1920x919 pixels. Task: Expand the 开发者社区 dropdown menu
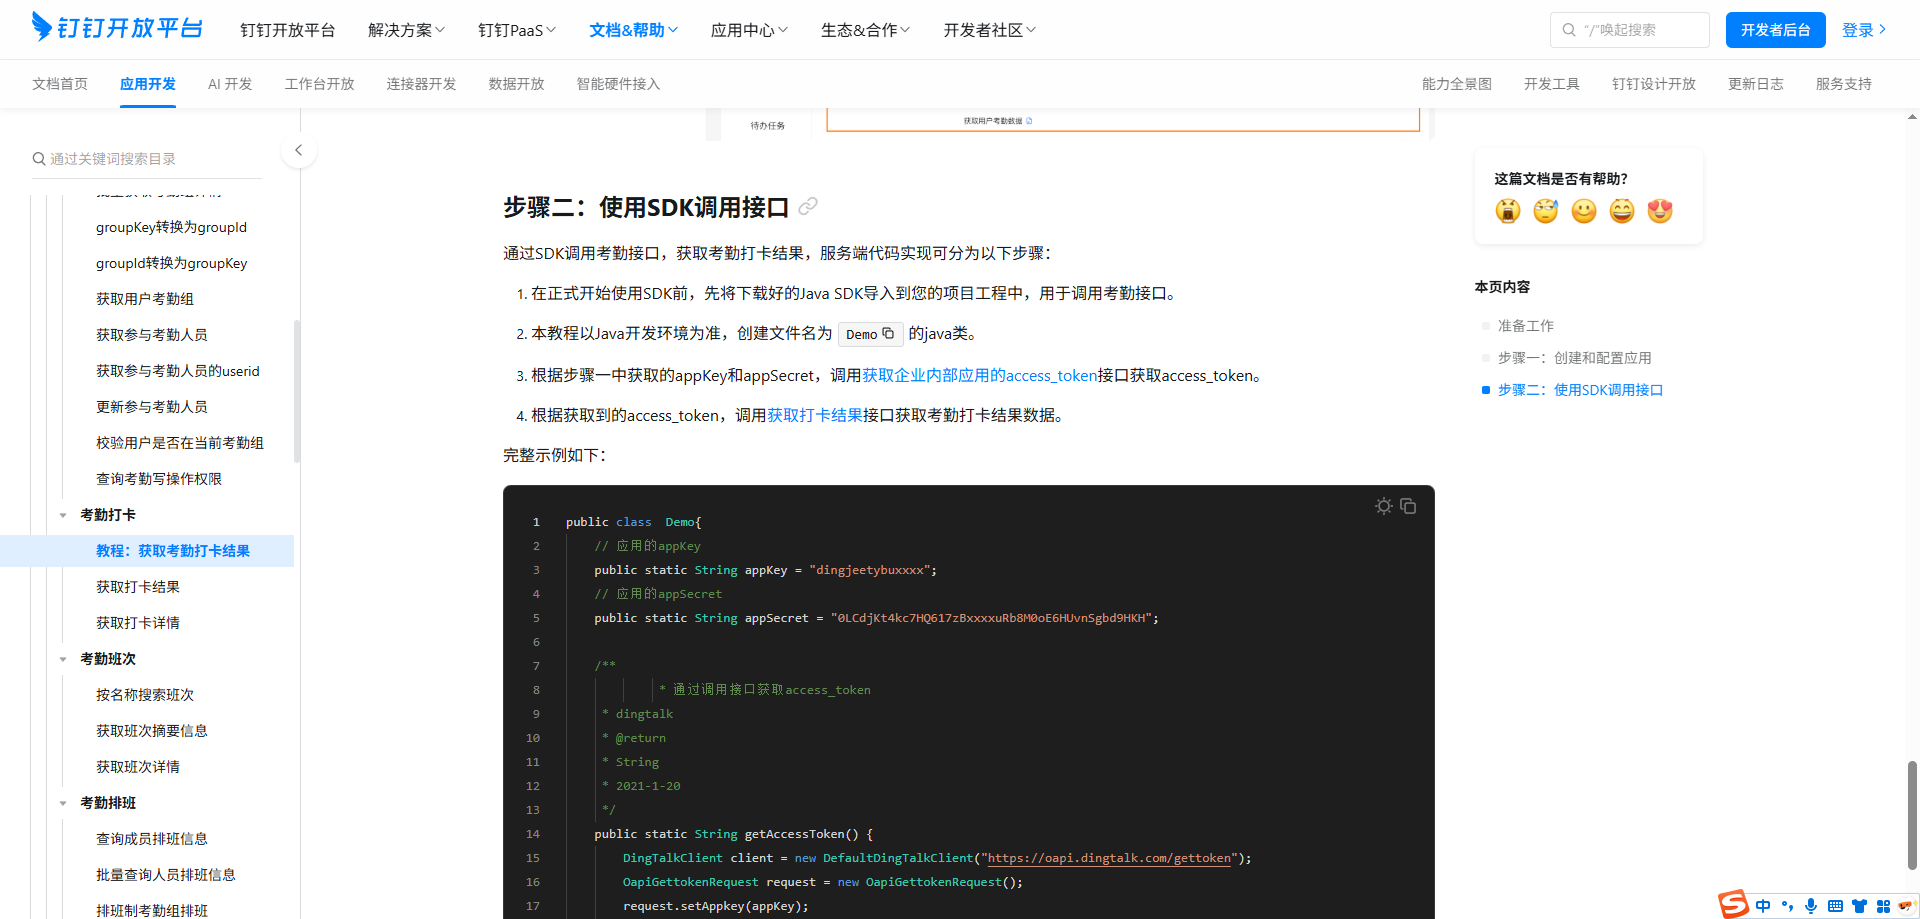click(989, 30)
